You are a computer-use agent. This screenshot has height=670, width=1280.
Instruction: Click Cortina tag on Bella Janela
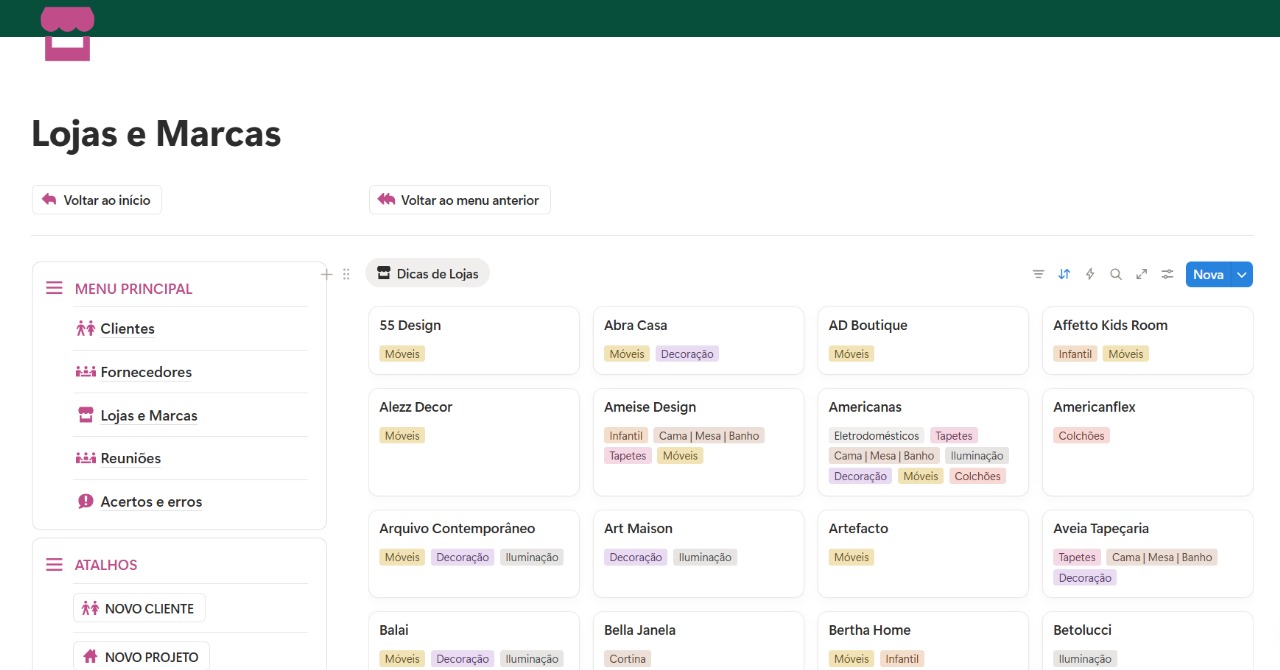tap(628, 659)
